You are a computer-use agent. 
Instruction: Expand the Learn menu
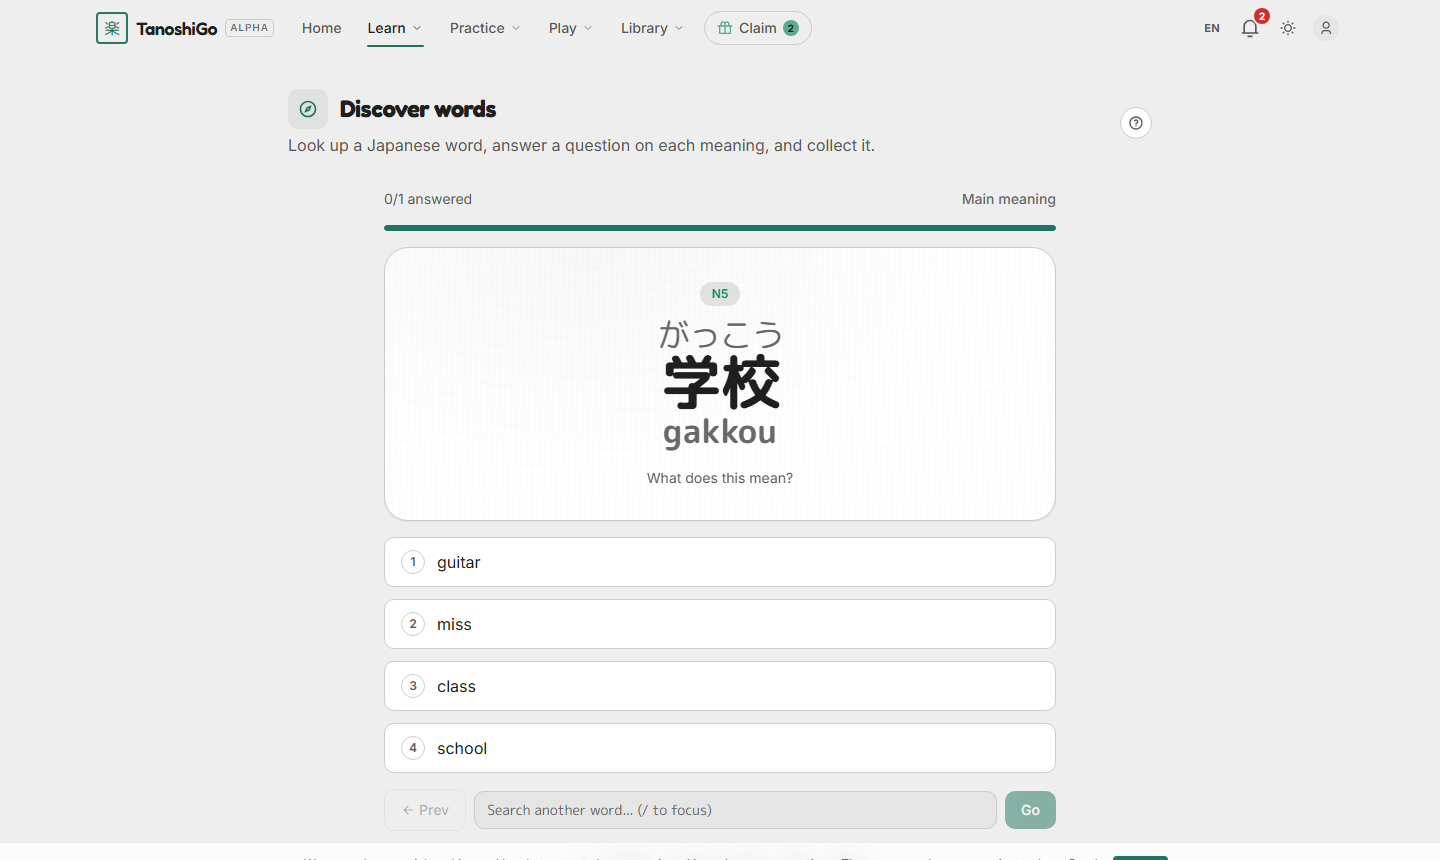pyautogui.click(x=395, y=28)
